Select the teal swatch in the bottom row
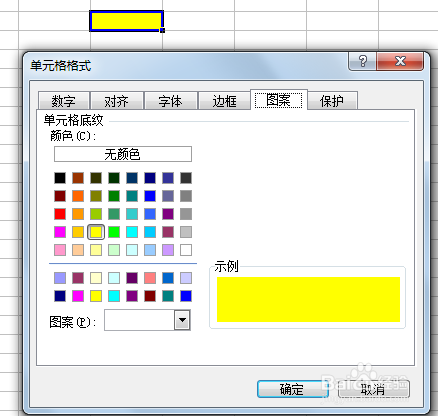 click(168, 296)
